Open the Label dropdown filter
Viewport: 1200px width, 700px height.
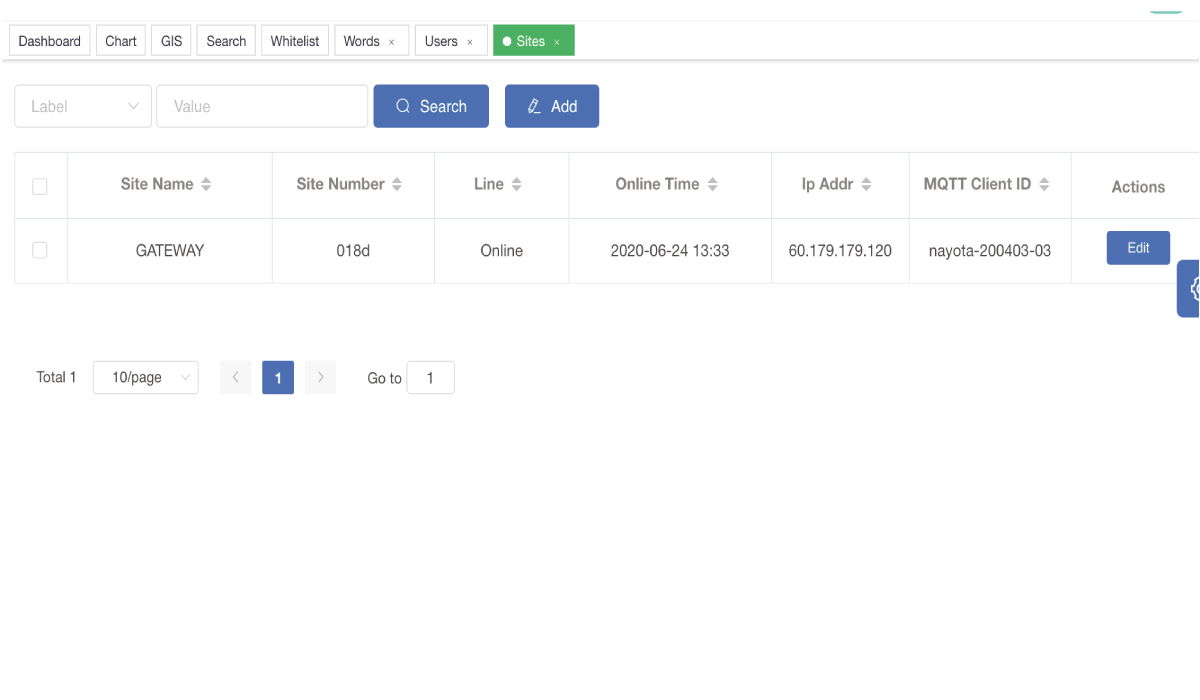pos(83,106)
